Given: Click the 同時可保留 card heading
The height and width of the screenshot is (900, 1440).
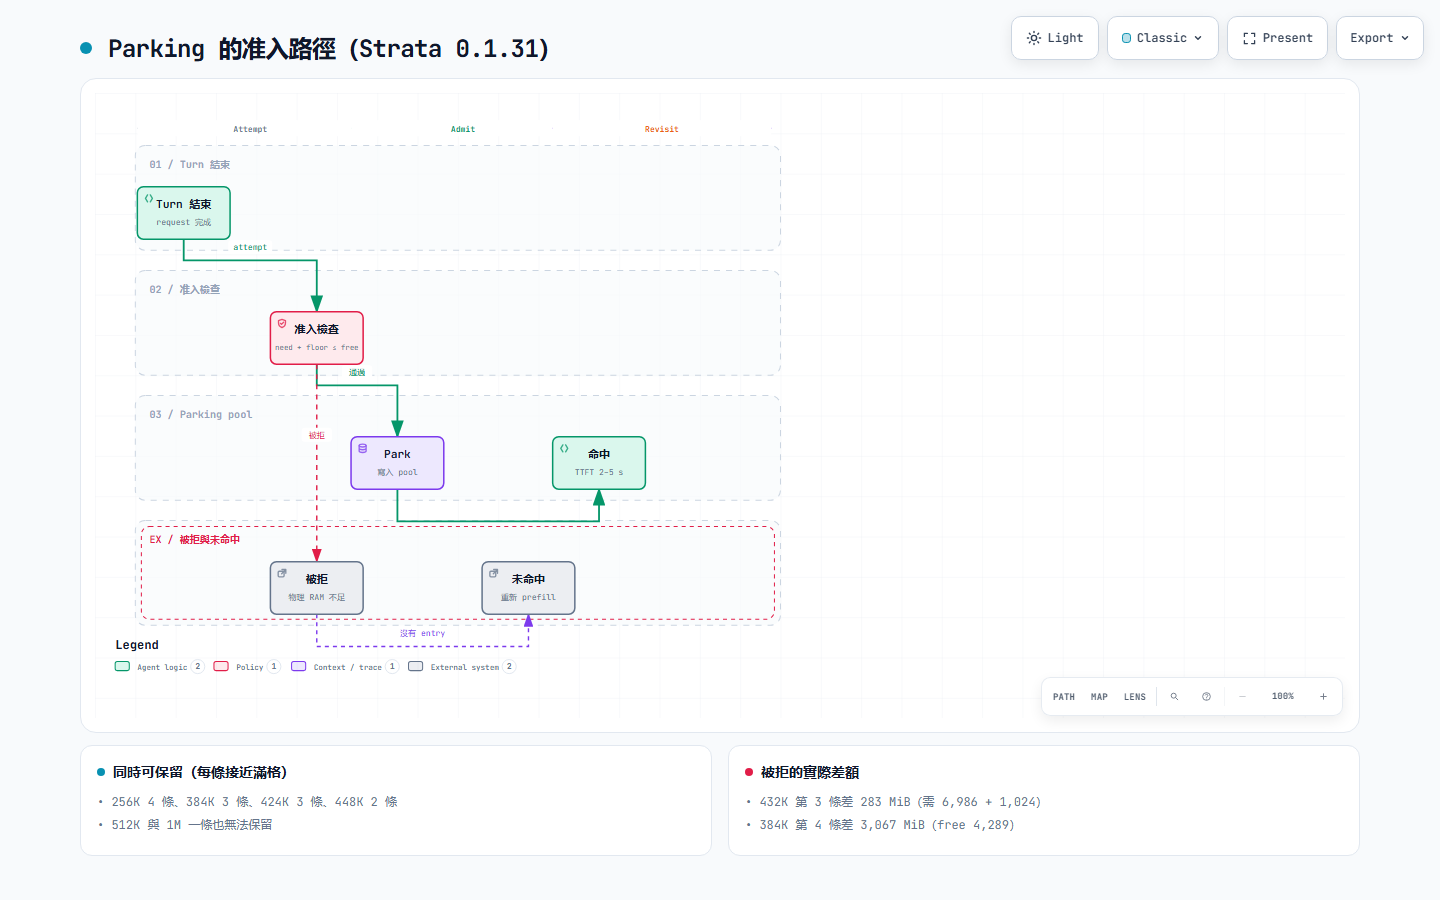Looking at the screenshot, I should pos(200,772).
